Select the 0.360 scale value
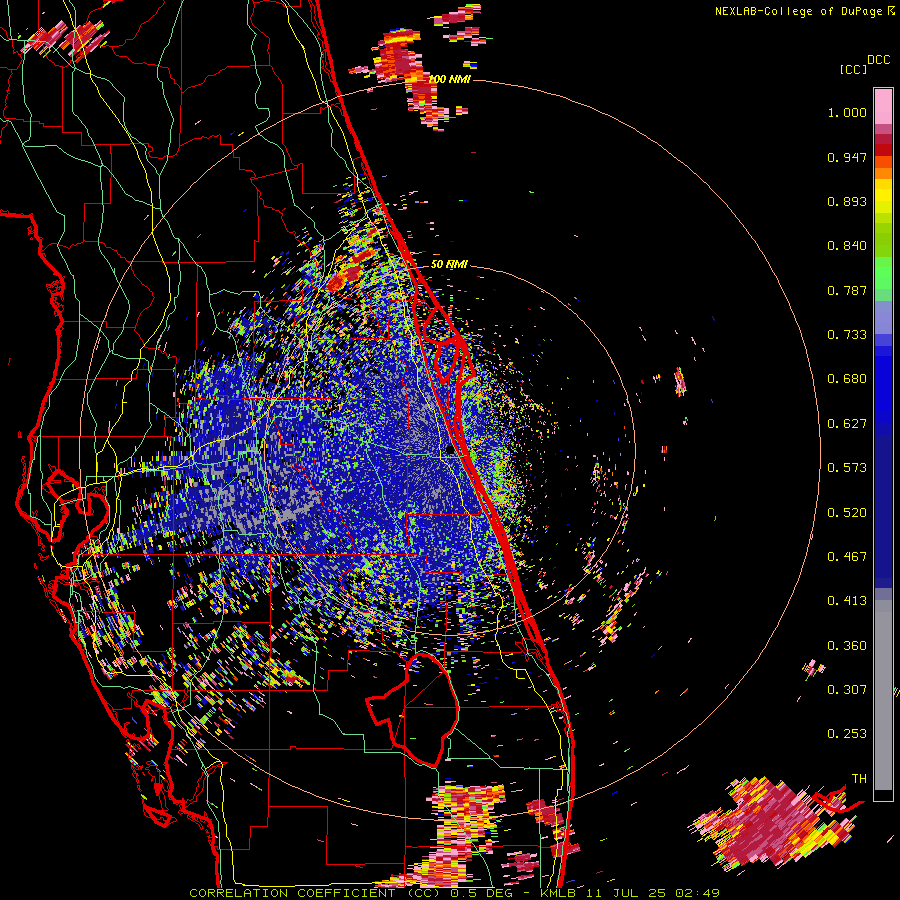Viewport: 900px width, 900px height. pyautogui.click(x=847, y=646)
